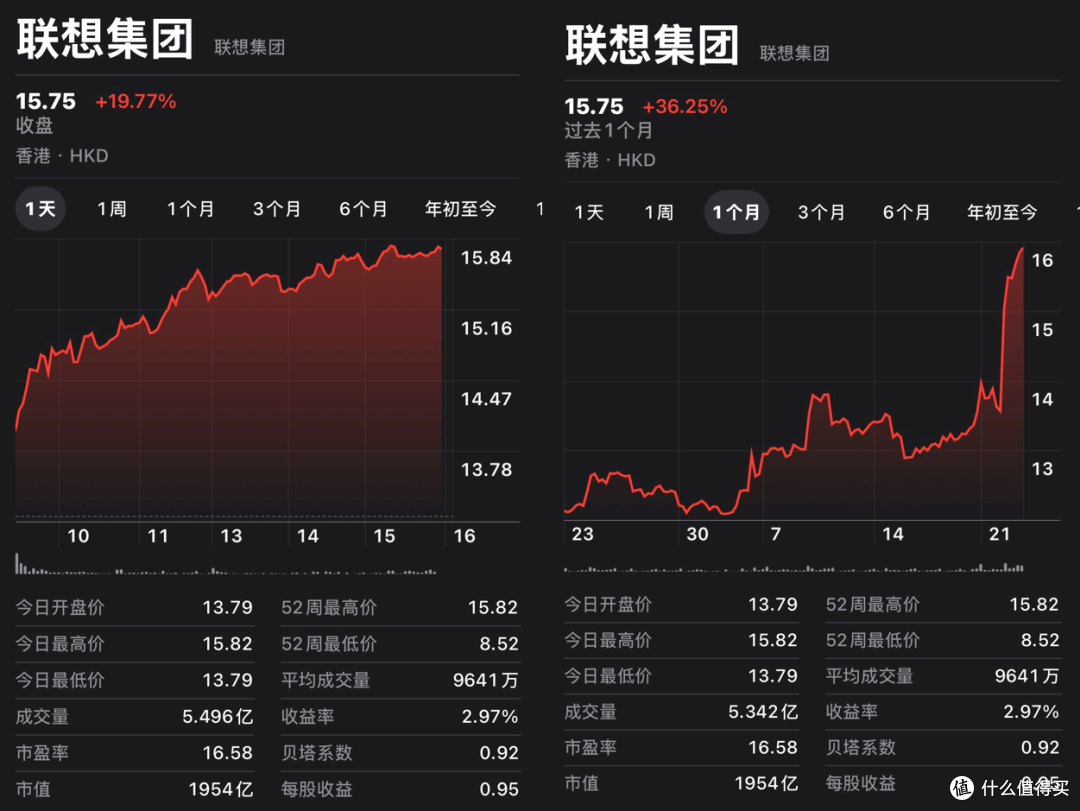1080x811 pixels.
Task: Click the right panel volume bars
Action: coord(793,568)
